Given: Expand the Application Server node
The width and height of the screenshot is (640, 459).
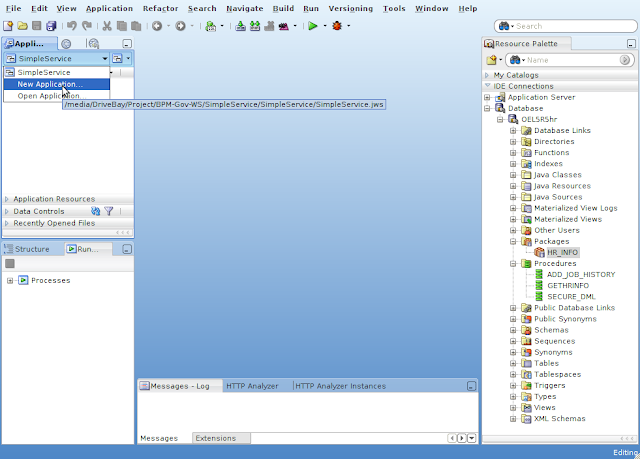Looking at the screenshot, I should [487, 97].
